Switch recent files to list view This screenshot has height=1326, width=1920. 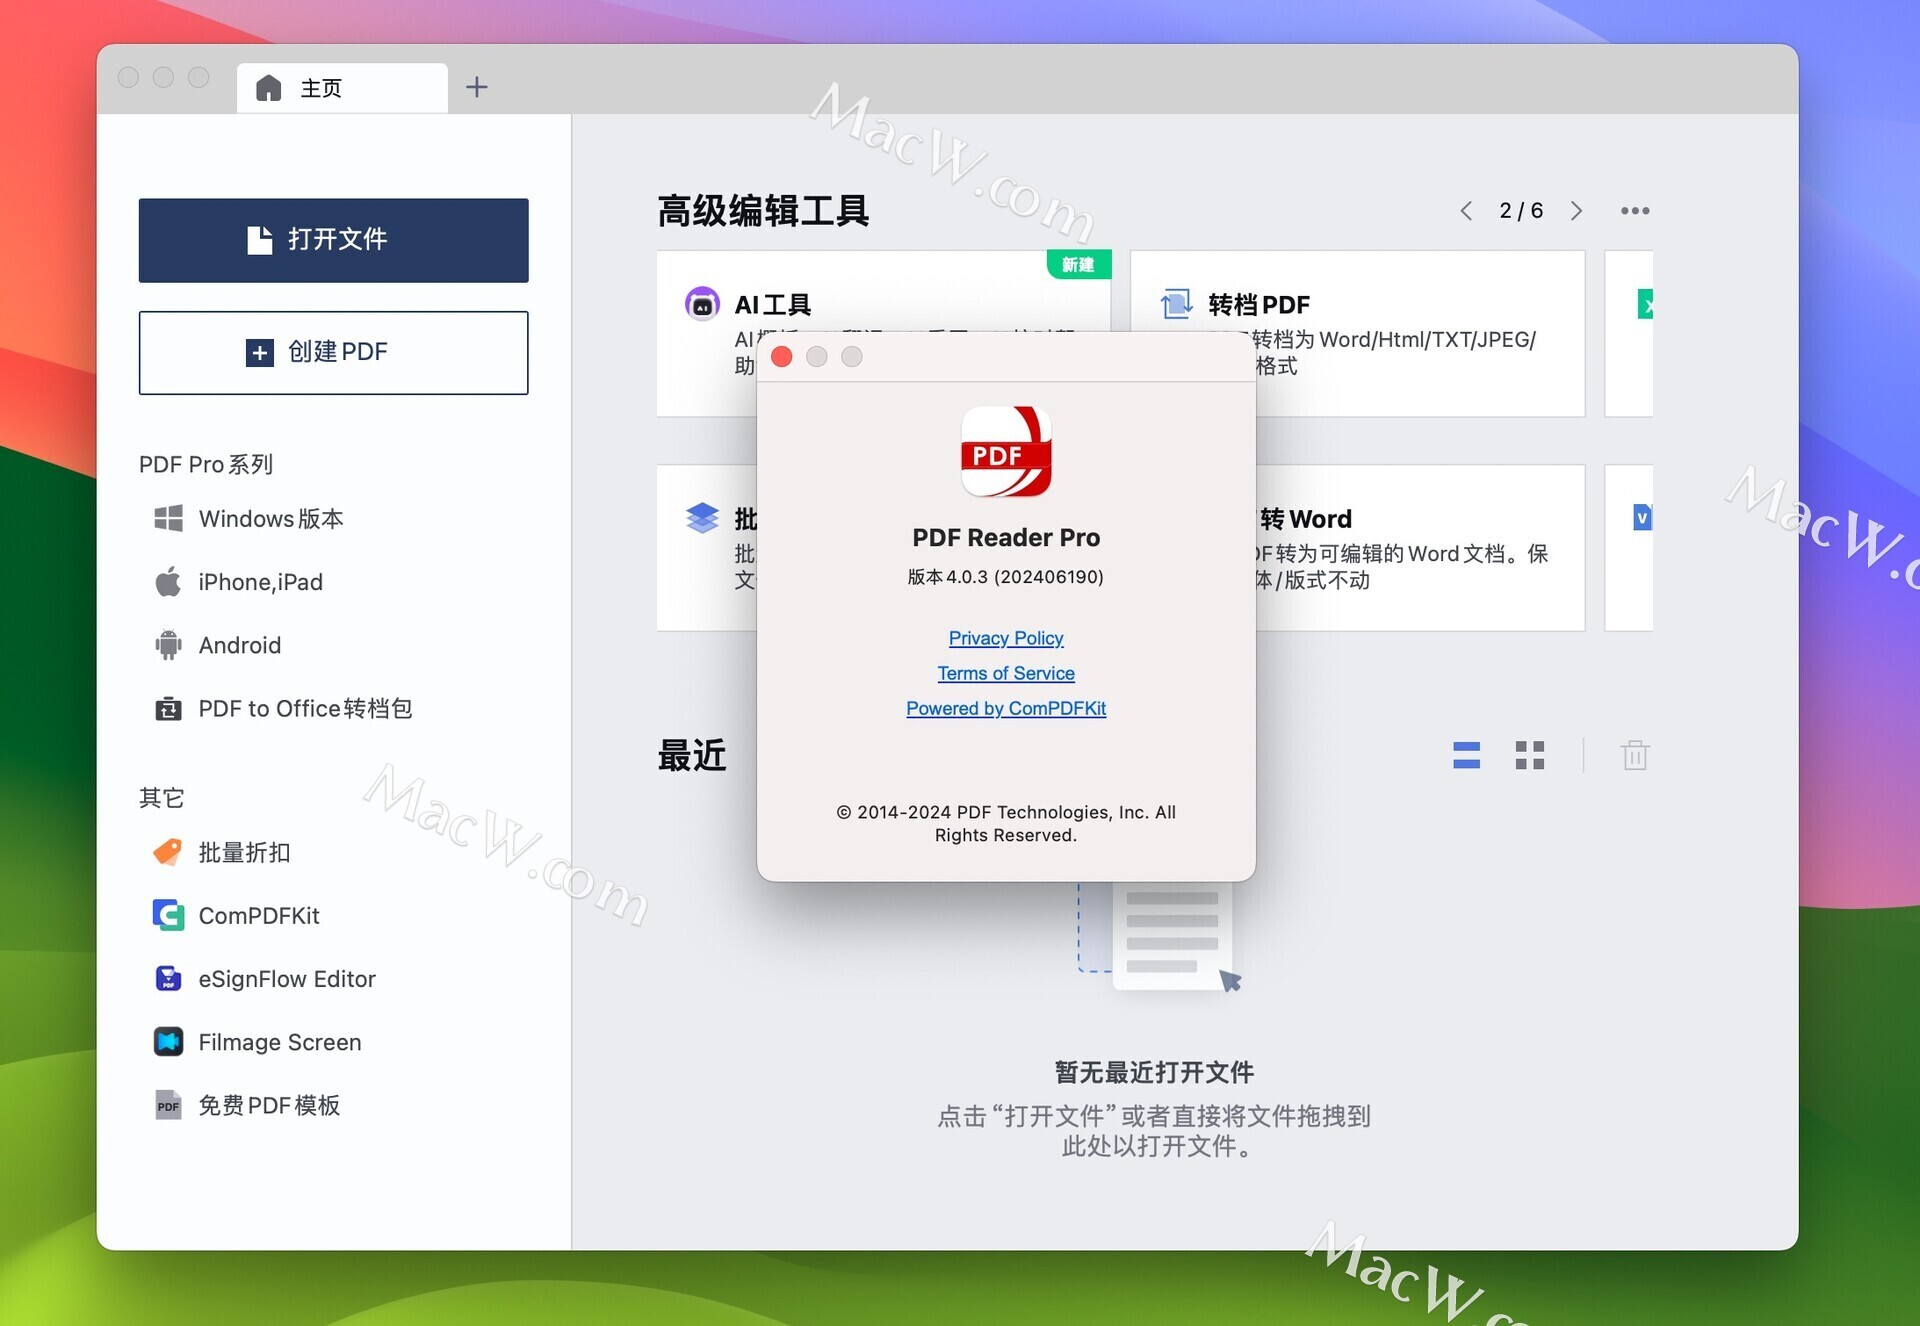pos(1466,755)
